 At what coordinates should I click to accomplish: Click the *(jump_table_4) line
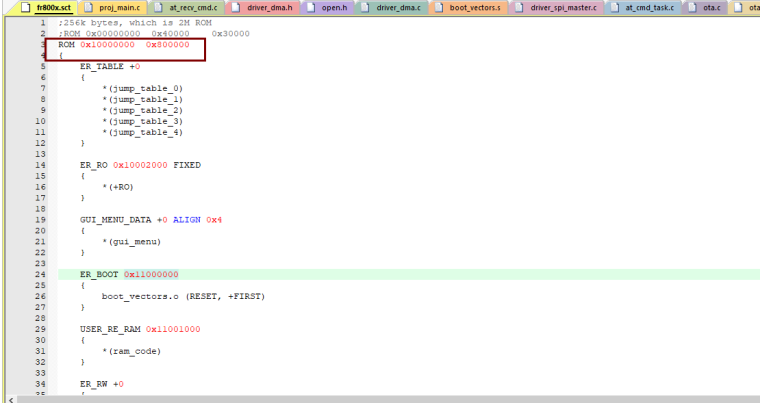pyautogui.click(x=142, y=132)
